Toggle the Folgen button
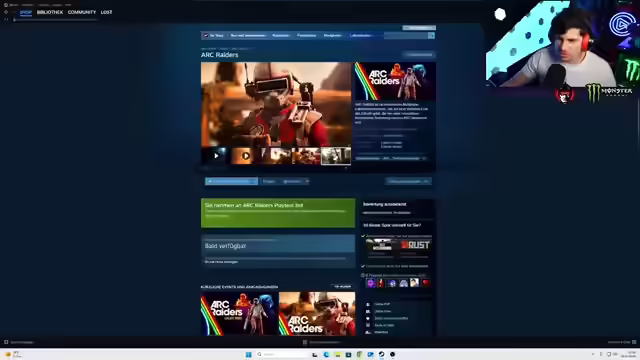 click(269, 181)
